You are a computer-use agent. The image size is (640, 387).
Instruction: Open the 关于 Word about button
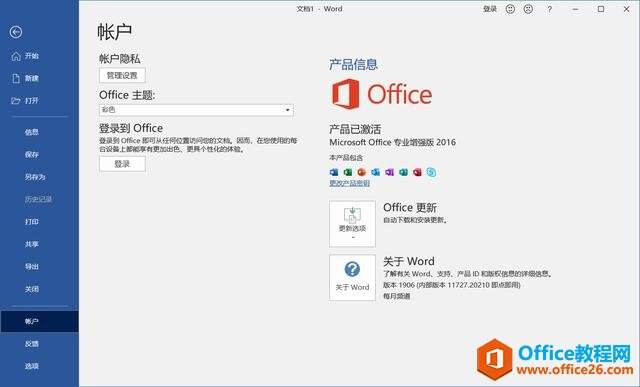click(352, 278)
